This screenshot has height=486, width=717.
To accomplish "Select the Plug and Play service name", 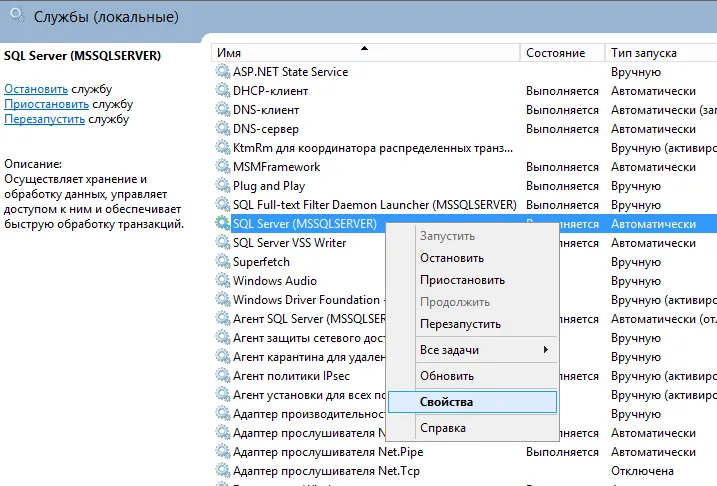I will coord(269,186).
